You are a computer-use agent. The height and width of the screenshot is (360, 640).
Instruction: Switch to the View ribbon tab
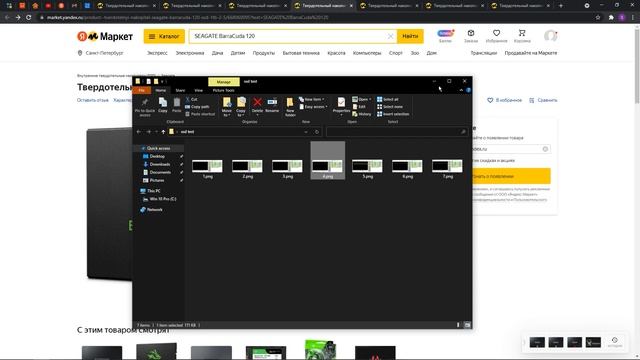[x=198, y=90]
